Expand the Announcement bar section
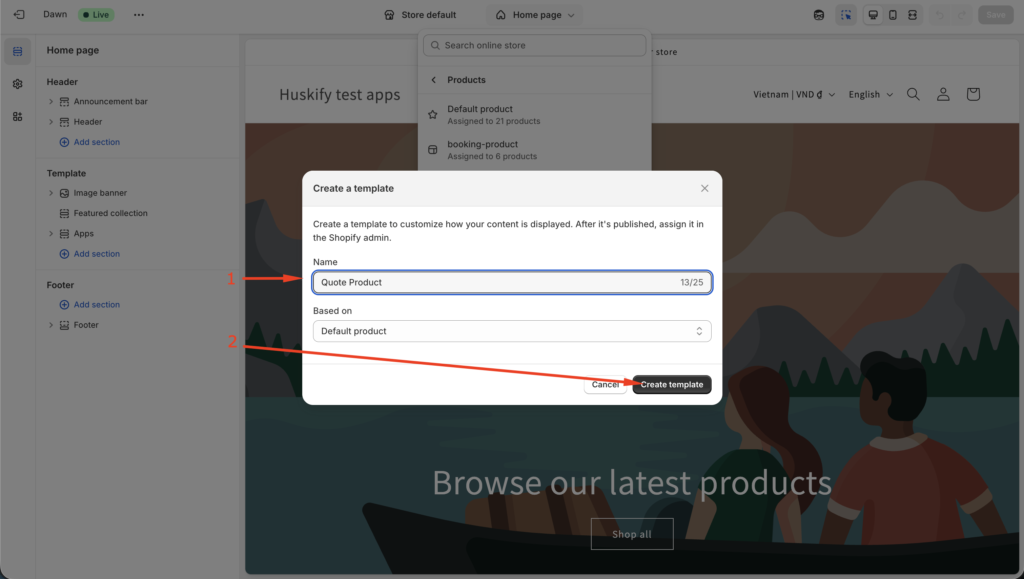Image resolution: width=1024 pixels, height=579 pixels. tap(51, 101)
